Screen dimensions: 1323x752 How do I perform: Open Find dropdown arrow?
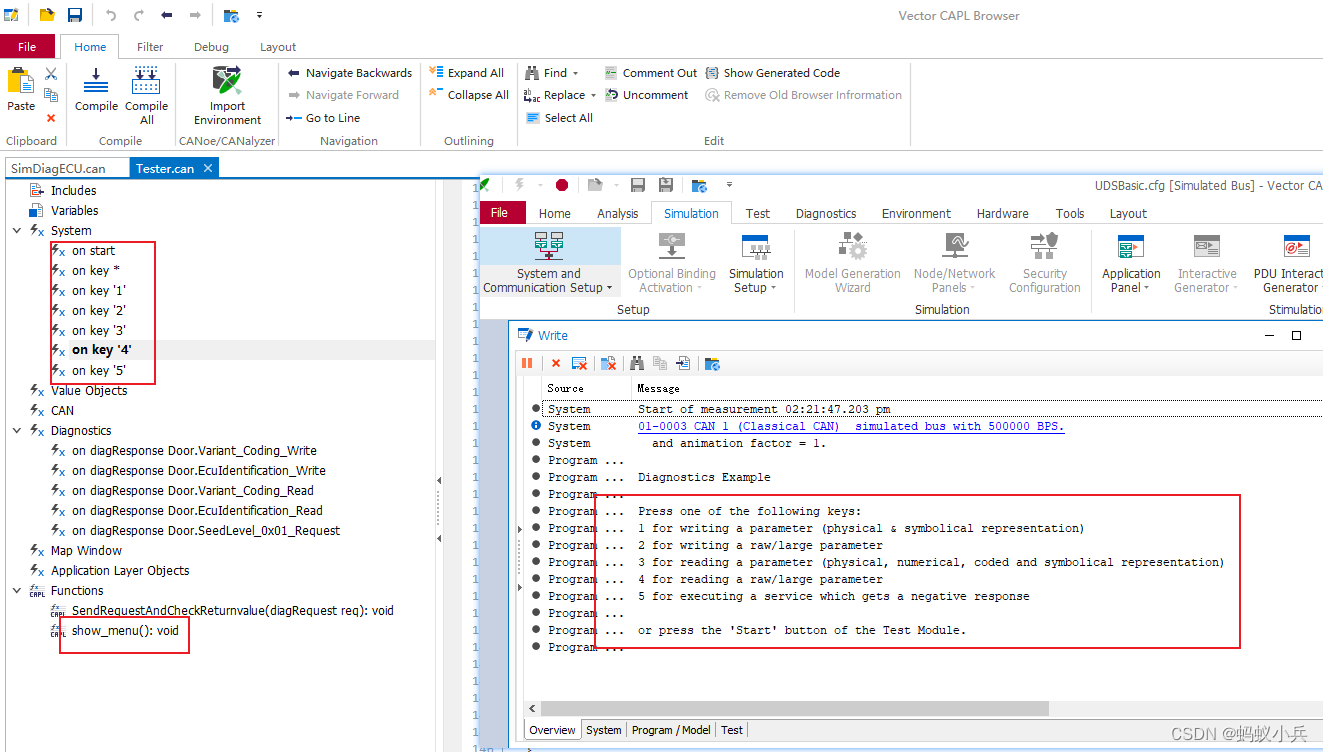[x=576, y=73]
